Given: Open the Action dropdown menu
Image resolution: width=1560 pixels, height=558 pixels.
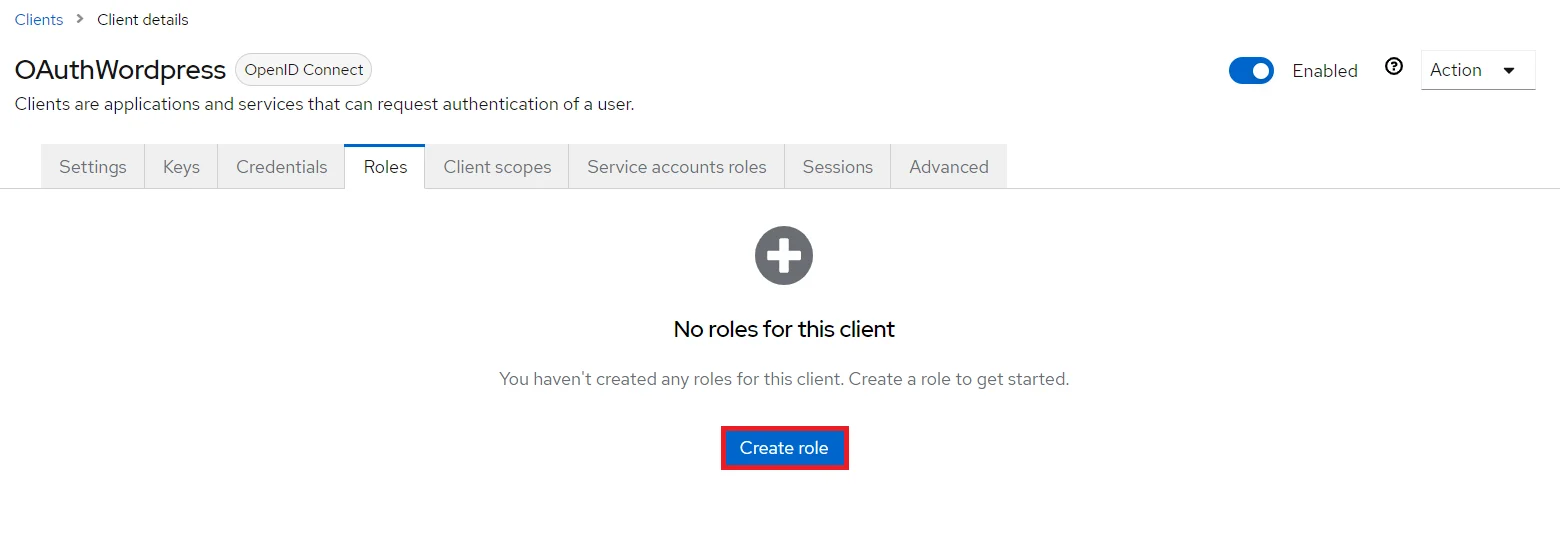Looking at the screenshot, I should [x=1478, y=70].
